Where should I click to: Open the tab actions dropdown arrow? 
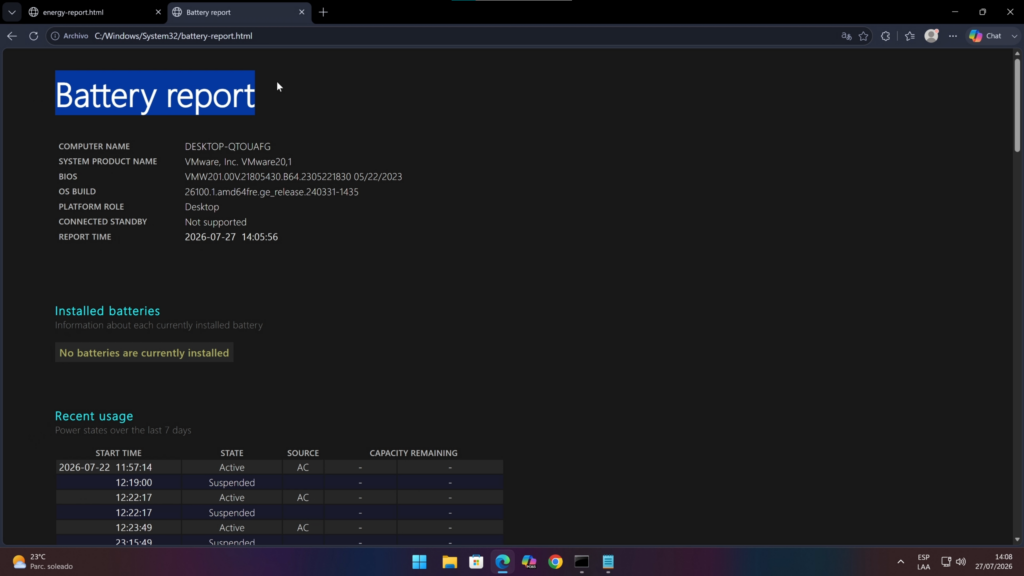pyautogui.click(x=12, y=12)
